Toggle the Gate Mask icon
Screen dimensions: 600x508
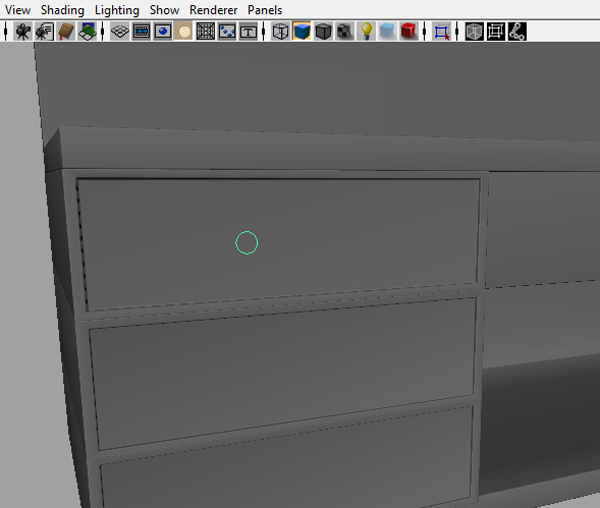[184, 31]
